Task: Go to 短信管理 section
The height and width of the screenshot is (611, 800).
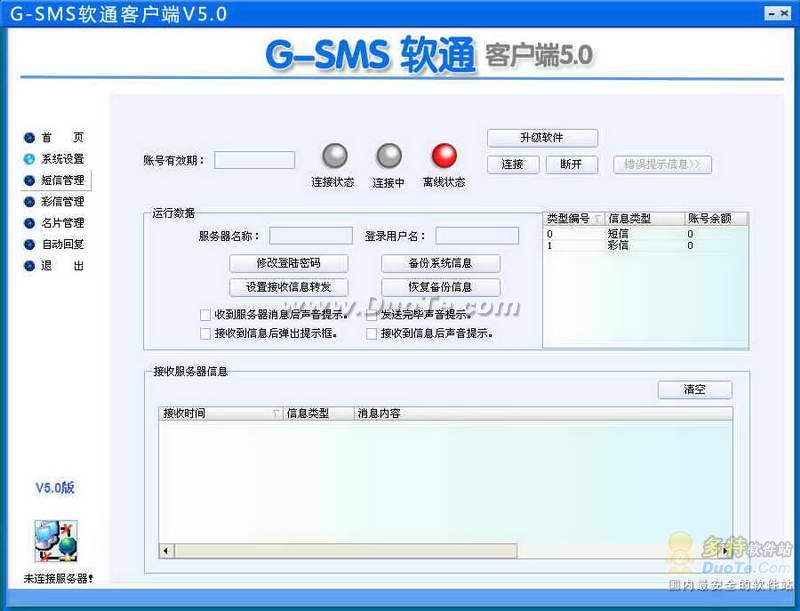Action: pos(62,180)
